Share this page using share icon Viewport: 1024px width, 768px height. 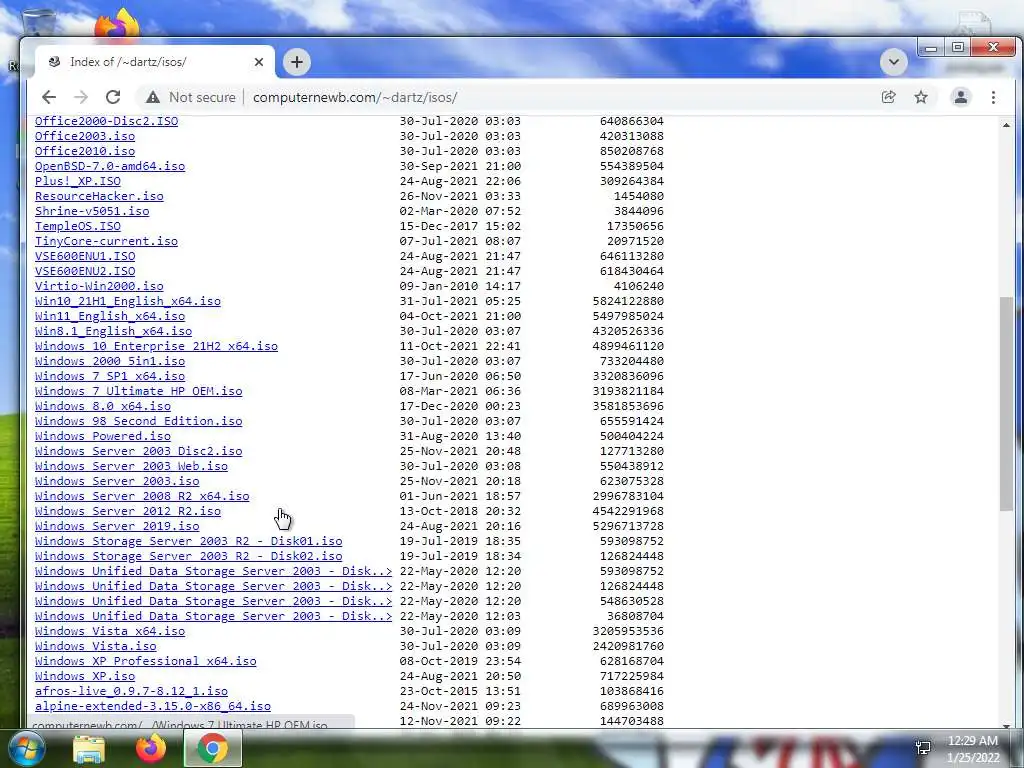[888, 97]
